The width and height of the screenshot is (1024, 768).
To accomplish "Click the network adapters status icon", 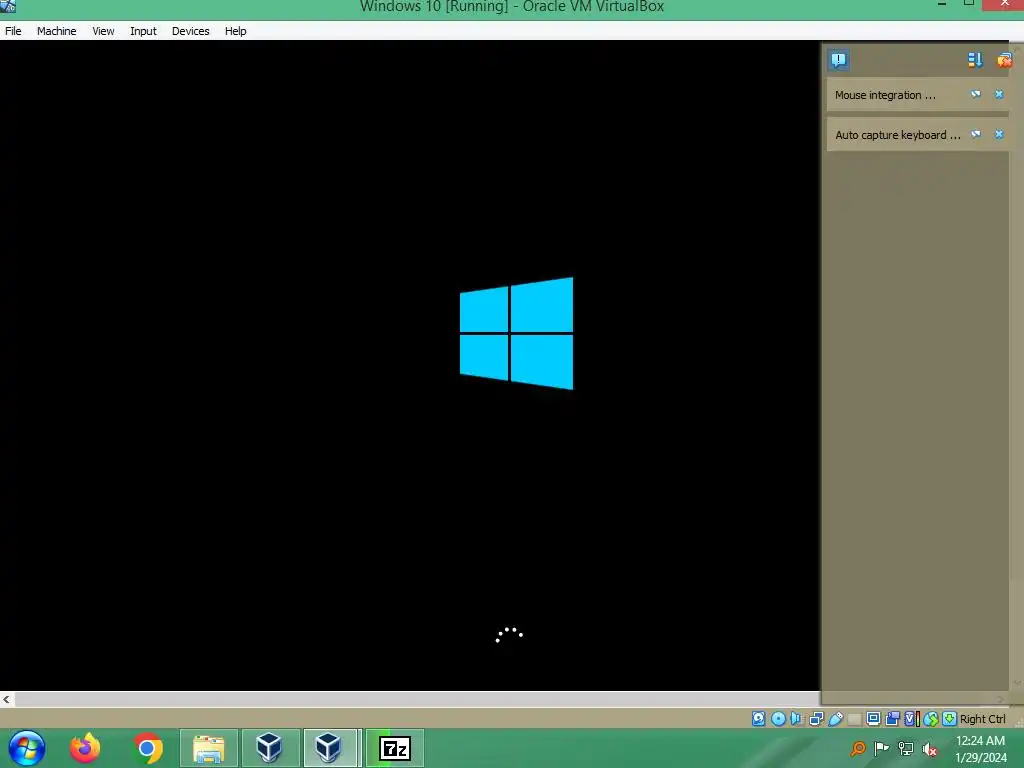I will pos(816,718).
